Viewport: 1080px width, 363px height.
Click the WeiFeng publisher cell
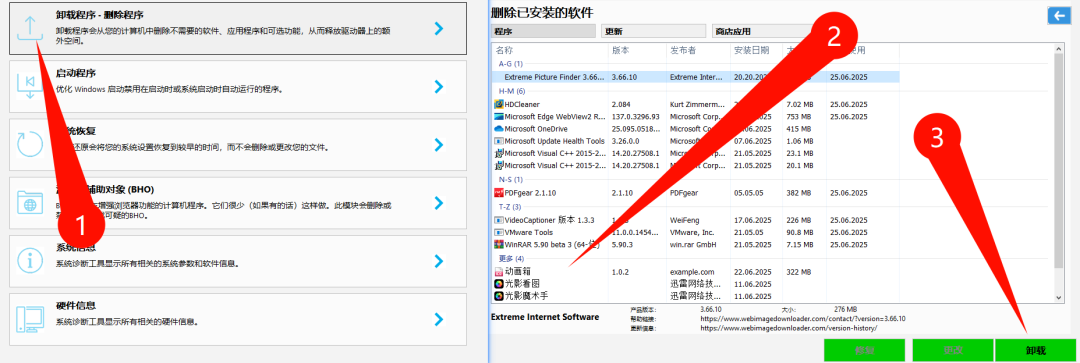(x=685, y=220)
